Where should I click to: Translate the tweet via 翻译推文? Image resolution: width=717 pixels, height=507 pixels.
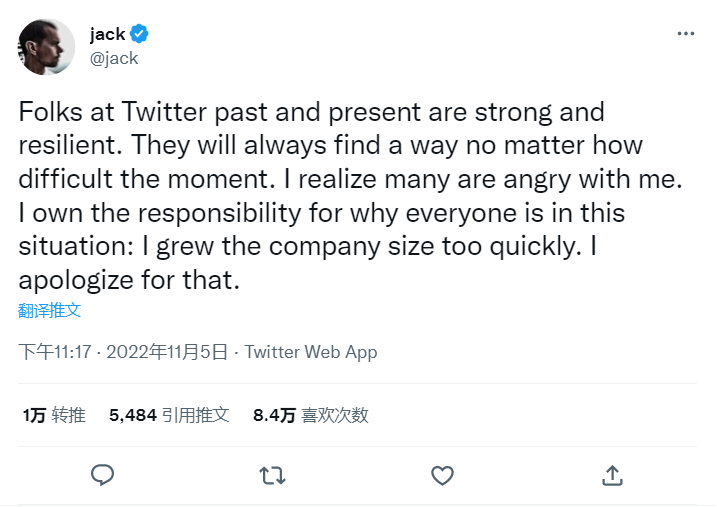click(49, 310)
